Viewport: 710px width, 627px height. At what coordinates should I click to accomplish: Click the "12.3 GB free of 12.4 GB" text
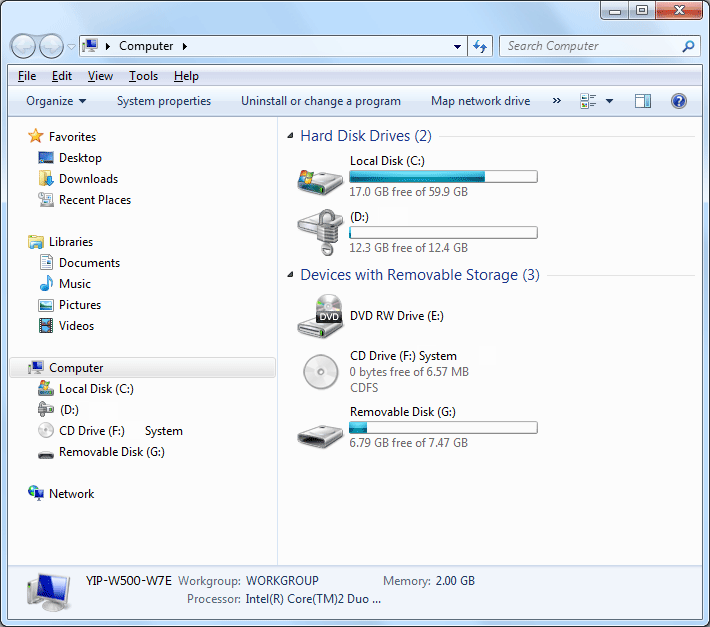(x=408, y=248)
